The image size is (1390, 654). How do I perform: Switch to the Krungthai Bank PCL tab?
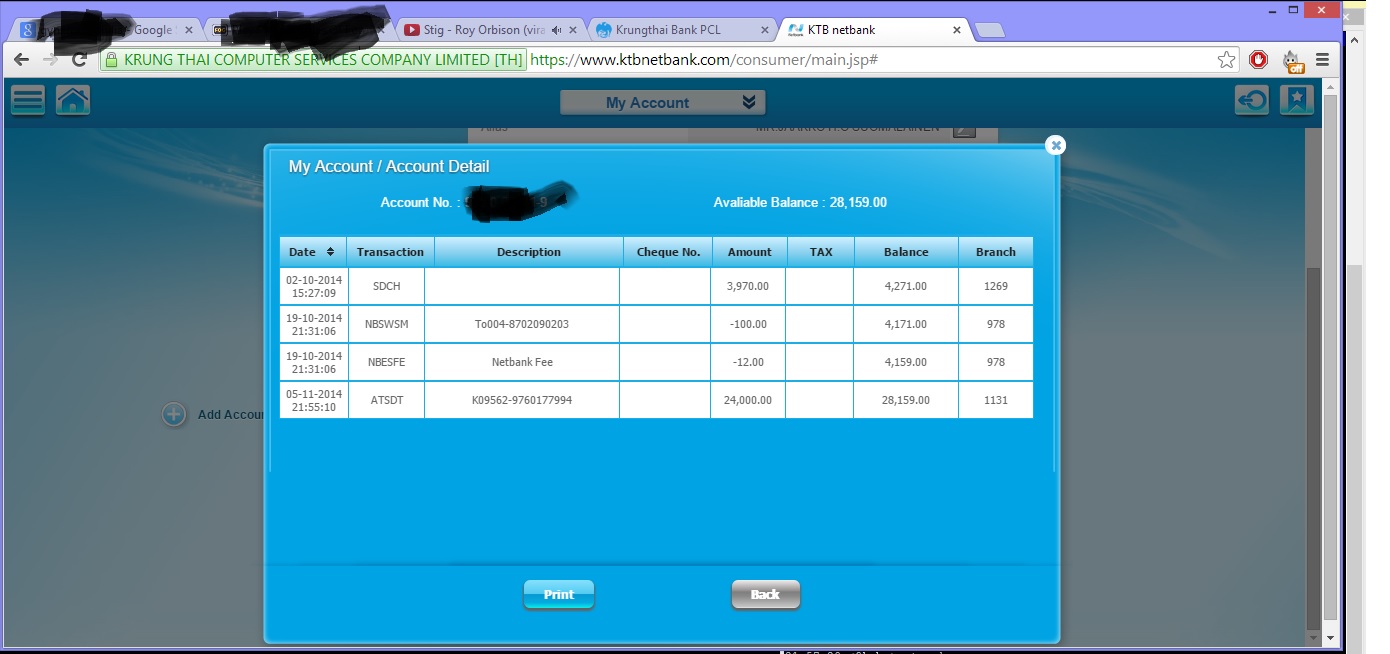tap(681, 30)
